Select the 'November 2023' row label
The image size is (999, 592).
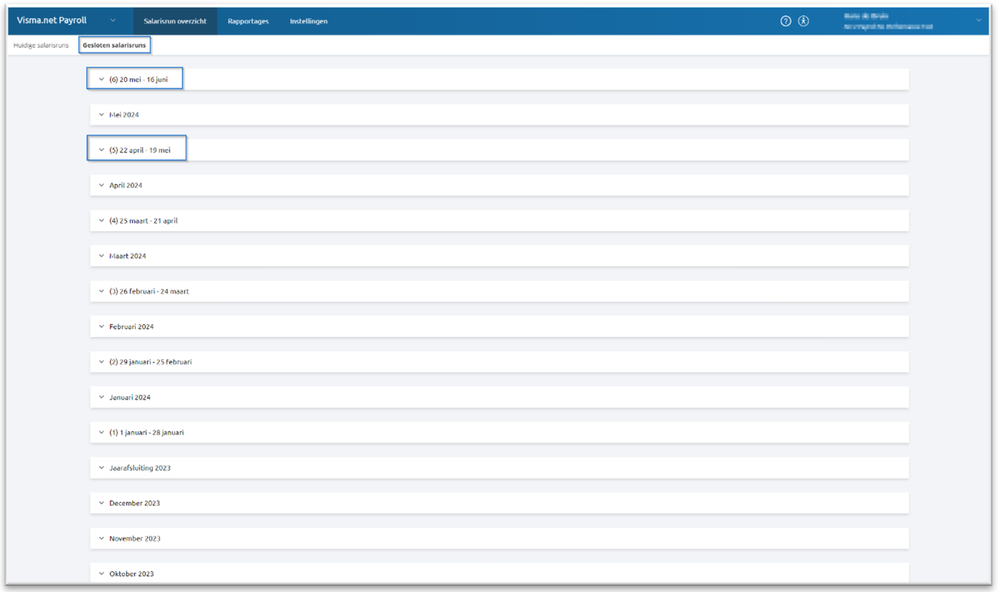(134, 538)
